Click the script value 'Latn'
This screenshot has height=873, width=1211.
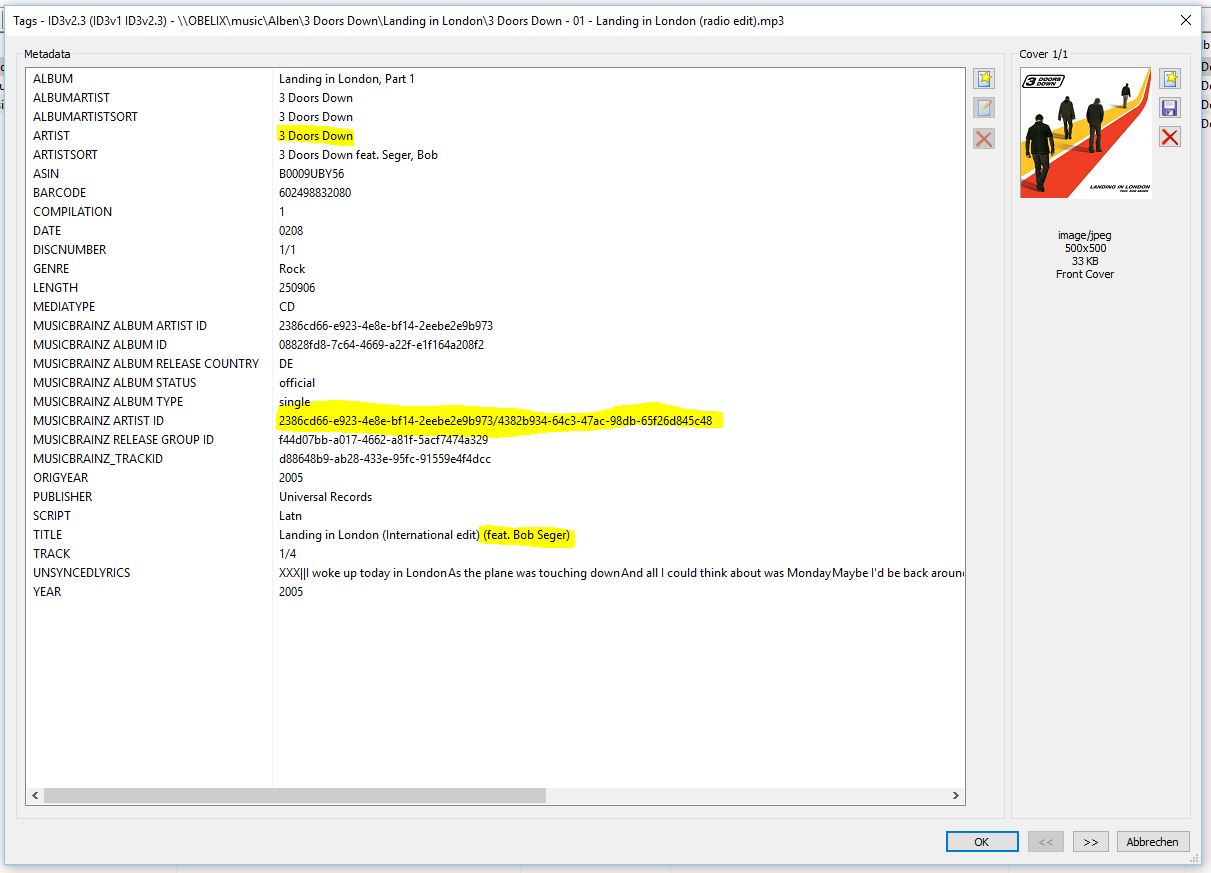tap(291, 516)
